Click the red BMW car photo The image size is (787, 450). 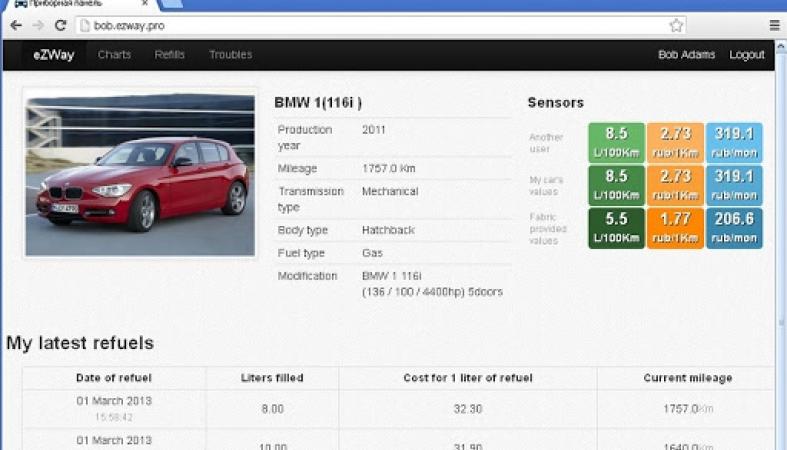pos(140,174)
